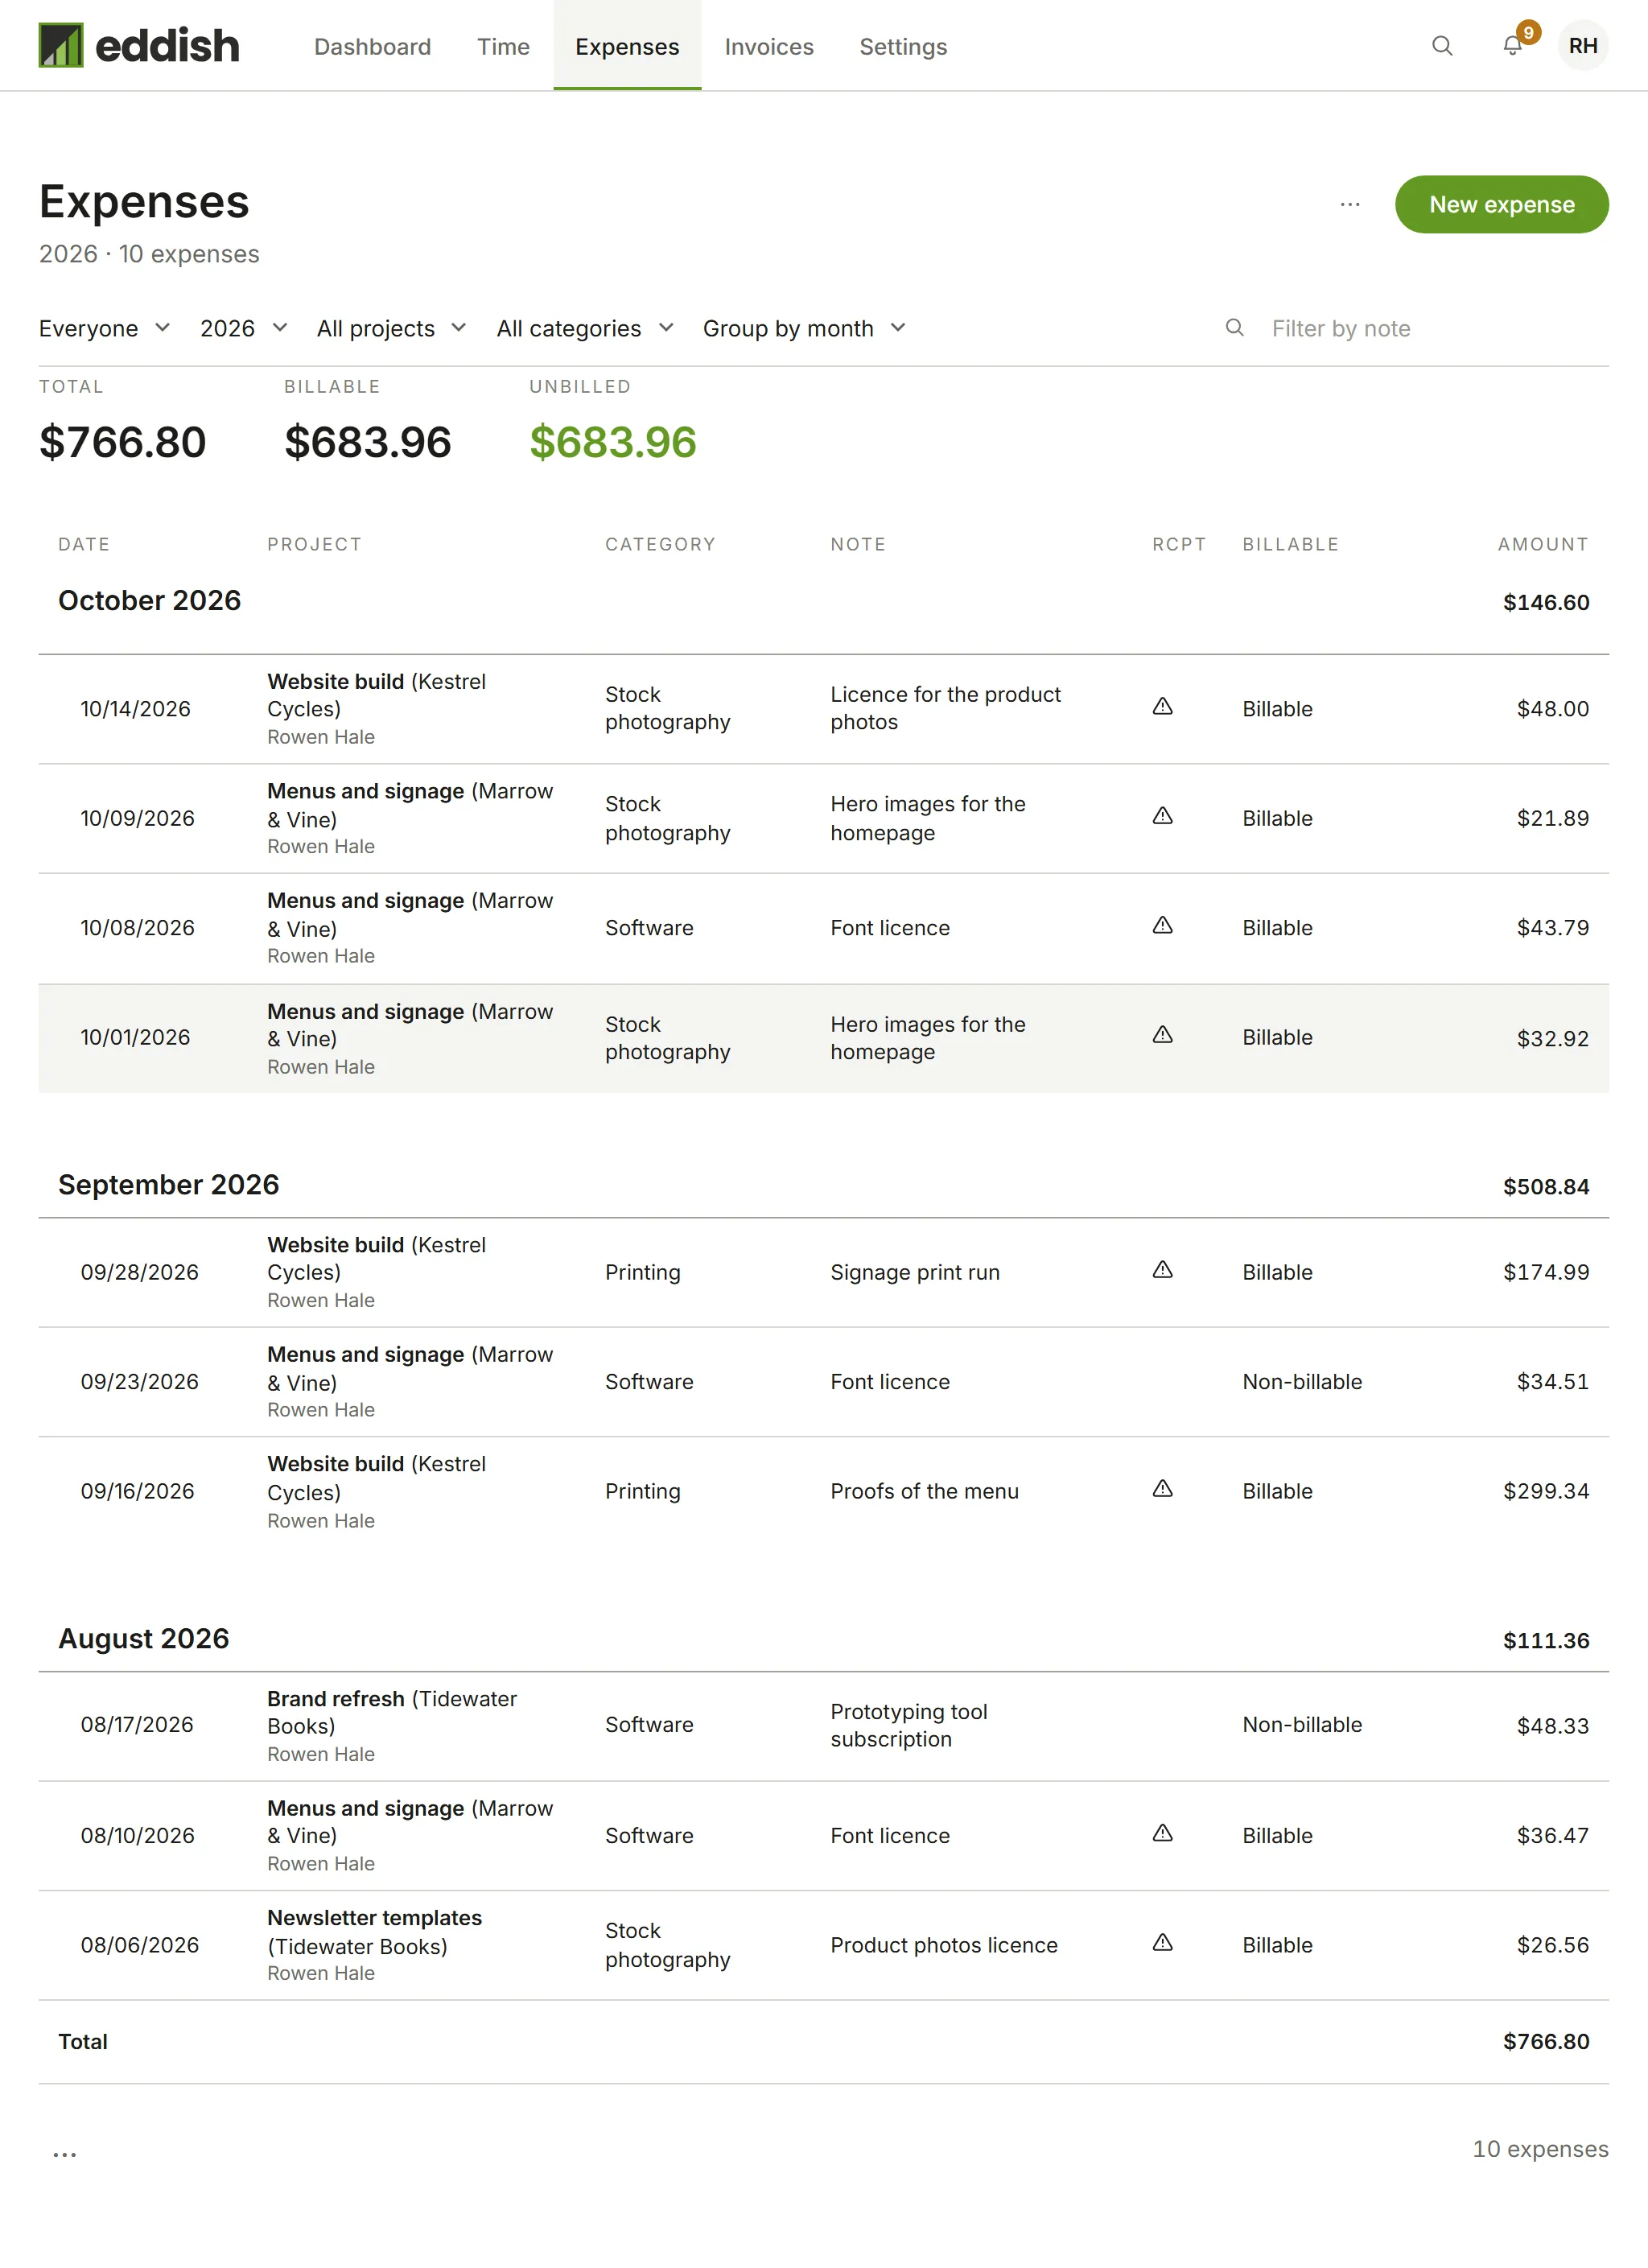Image resolution: width=1648 pixels, height=2268 pixels.
Task: Click the eddish logo
Action: [139, 46]
